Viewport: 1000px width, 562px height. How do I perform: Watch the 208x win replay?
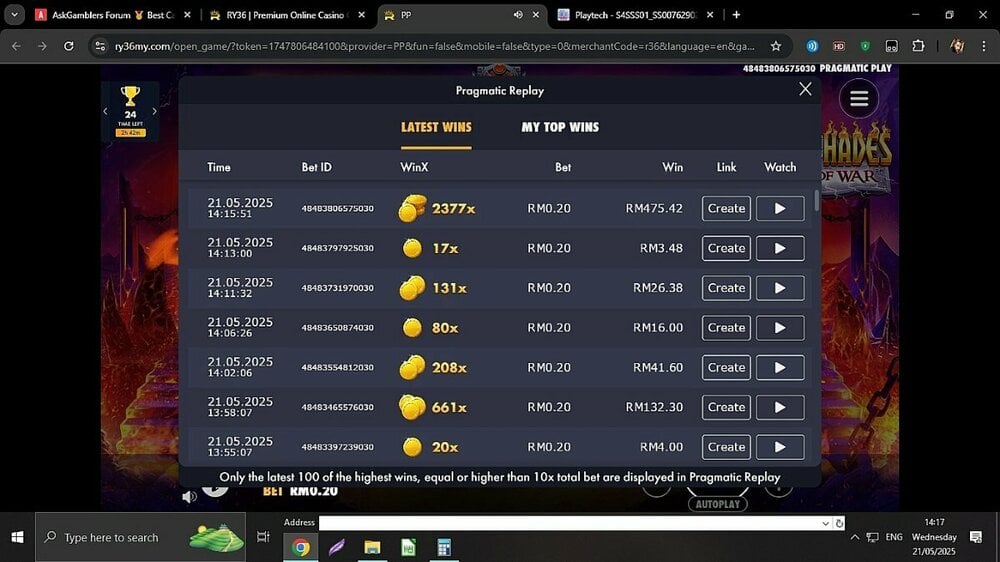tap(780, 367)
